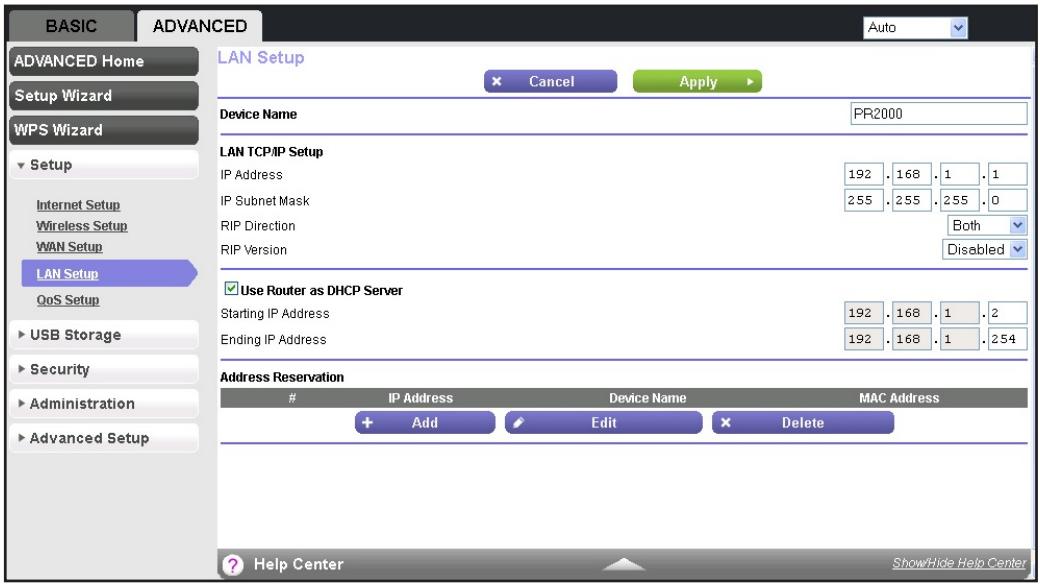
Task: Click the MAC Address column header
Action: pyautogui.click(x=899, y=398)
